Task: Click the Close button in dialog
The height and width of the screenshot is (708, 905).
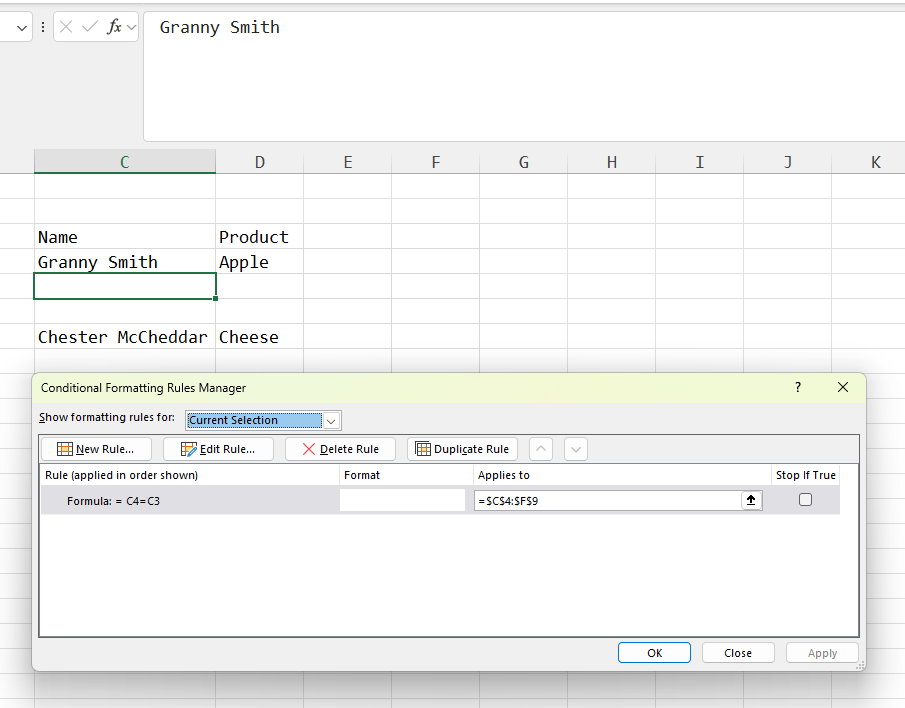Action: [738, 653]
